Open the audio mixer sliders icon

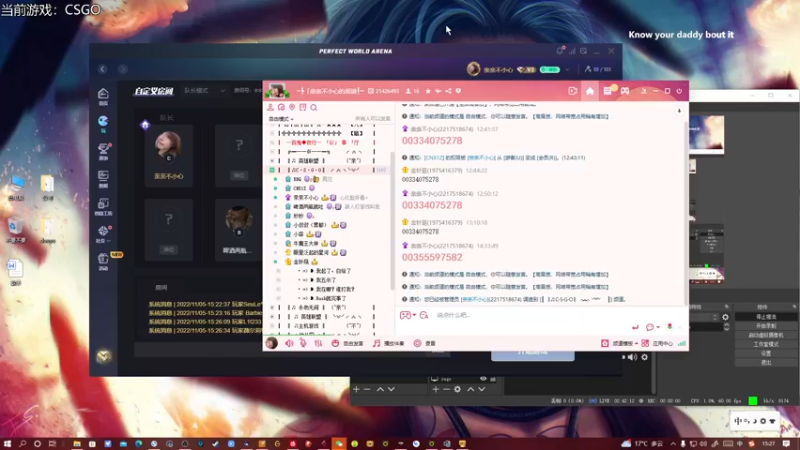tap(318, 343)
